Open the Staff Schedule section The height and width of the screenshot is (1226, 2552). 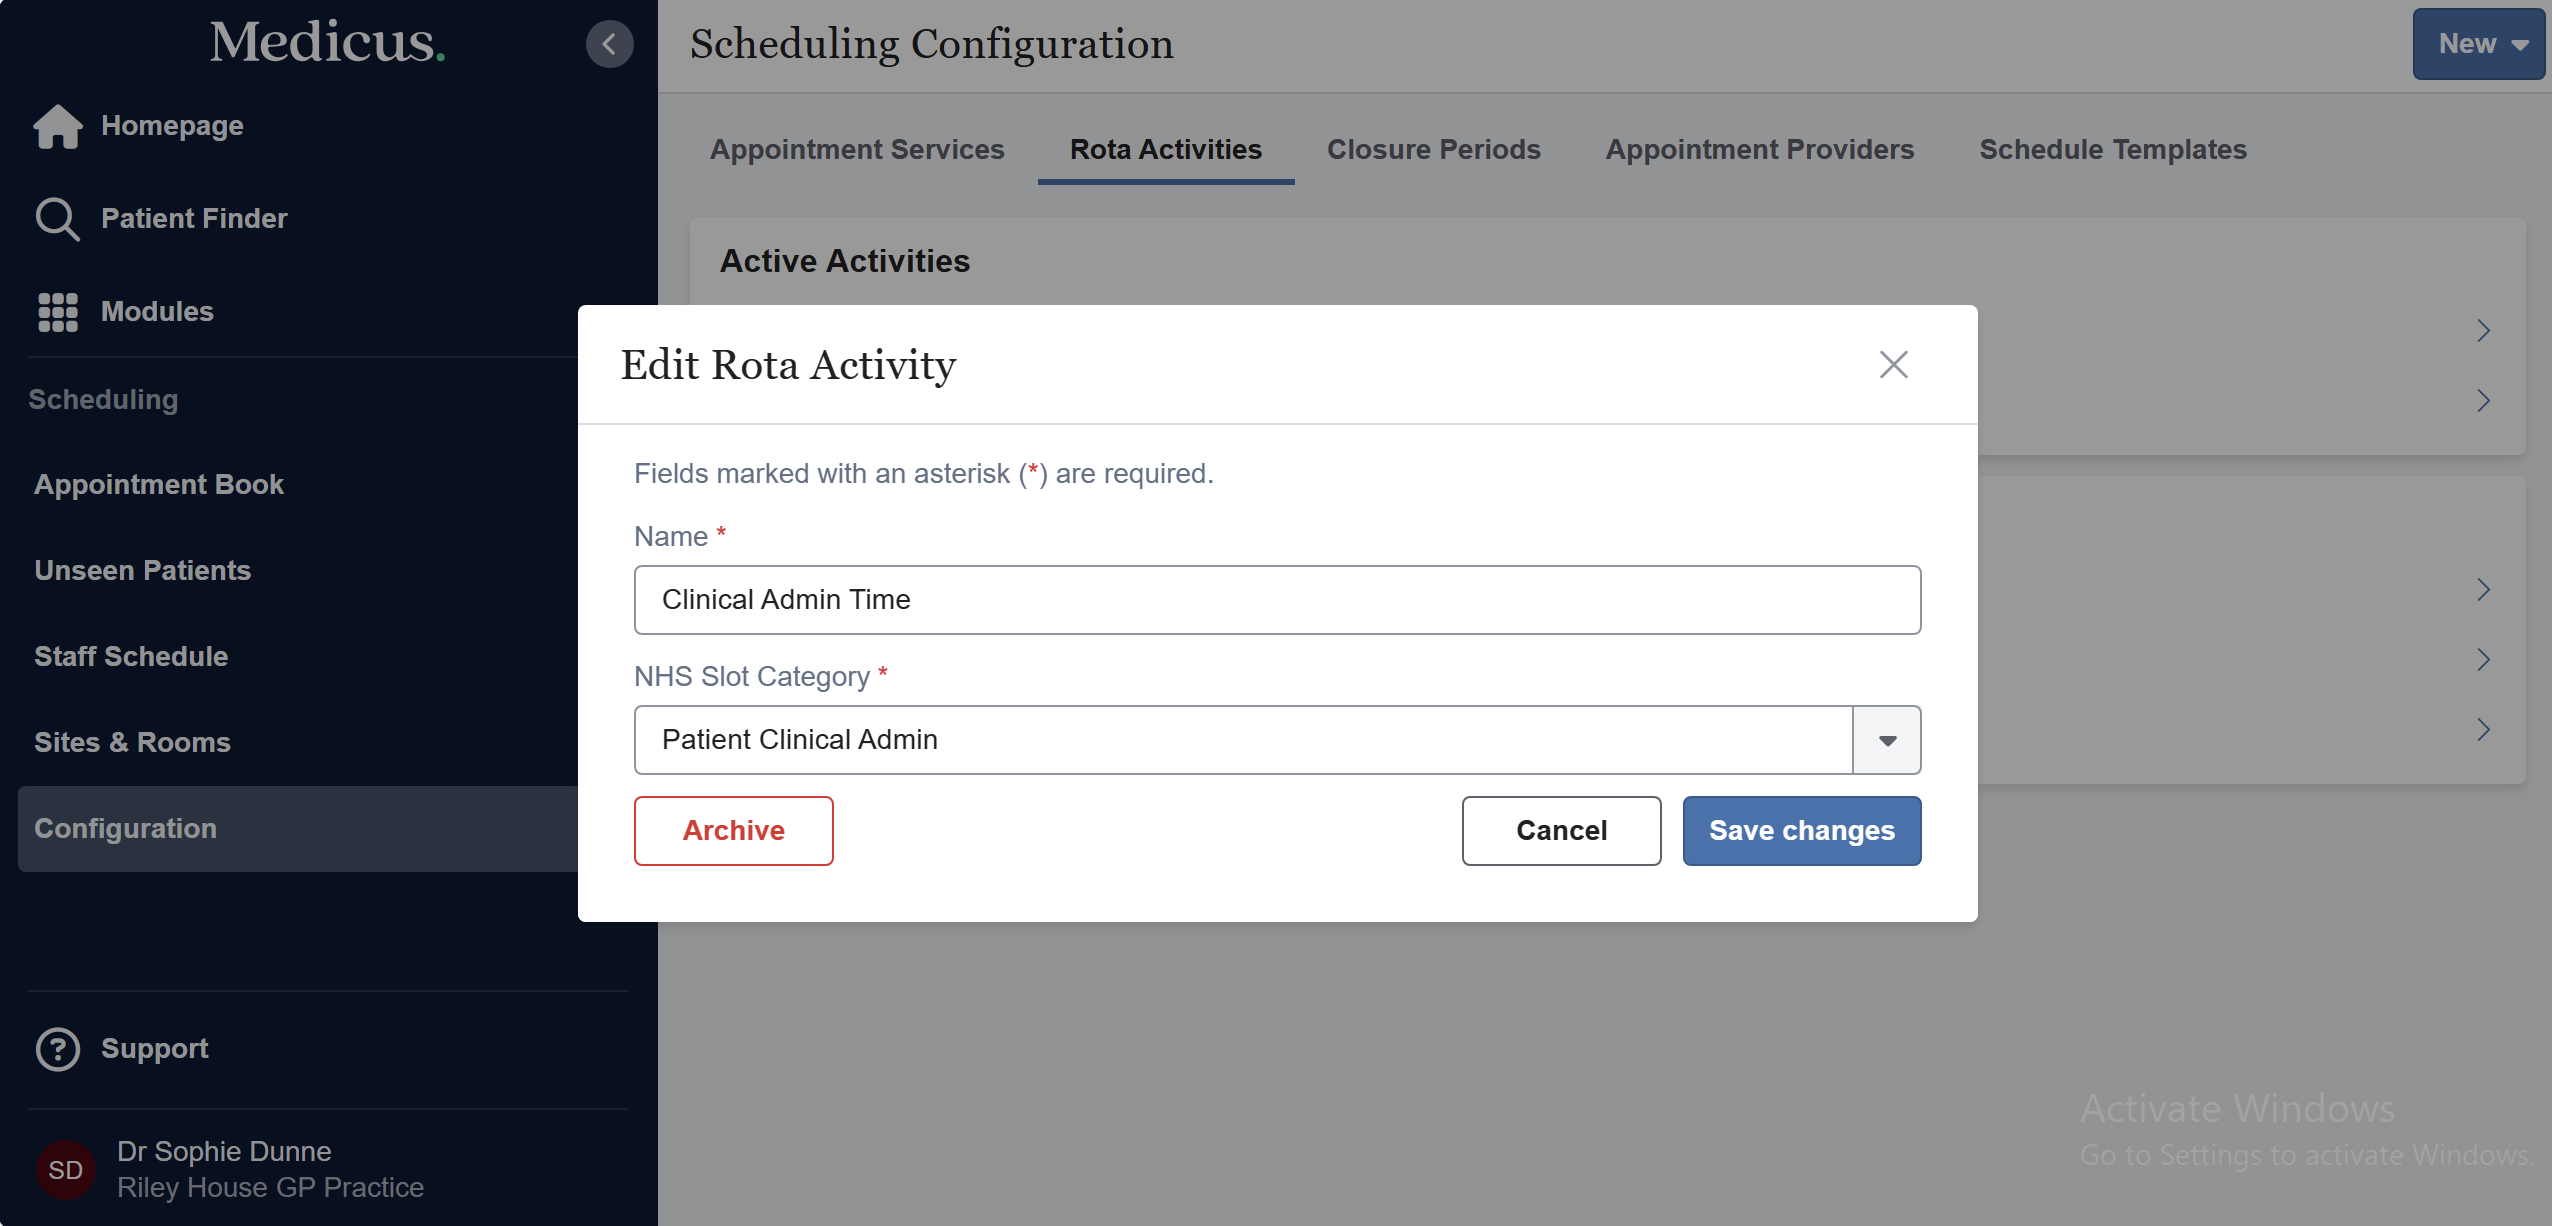pos(131,656)
